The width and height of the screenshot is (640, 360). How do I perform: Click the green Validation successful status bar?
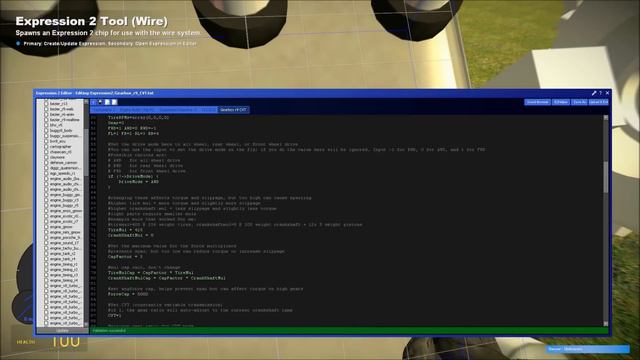coord(349,330)
